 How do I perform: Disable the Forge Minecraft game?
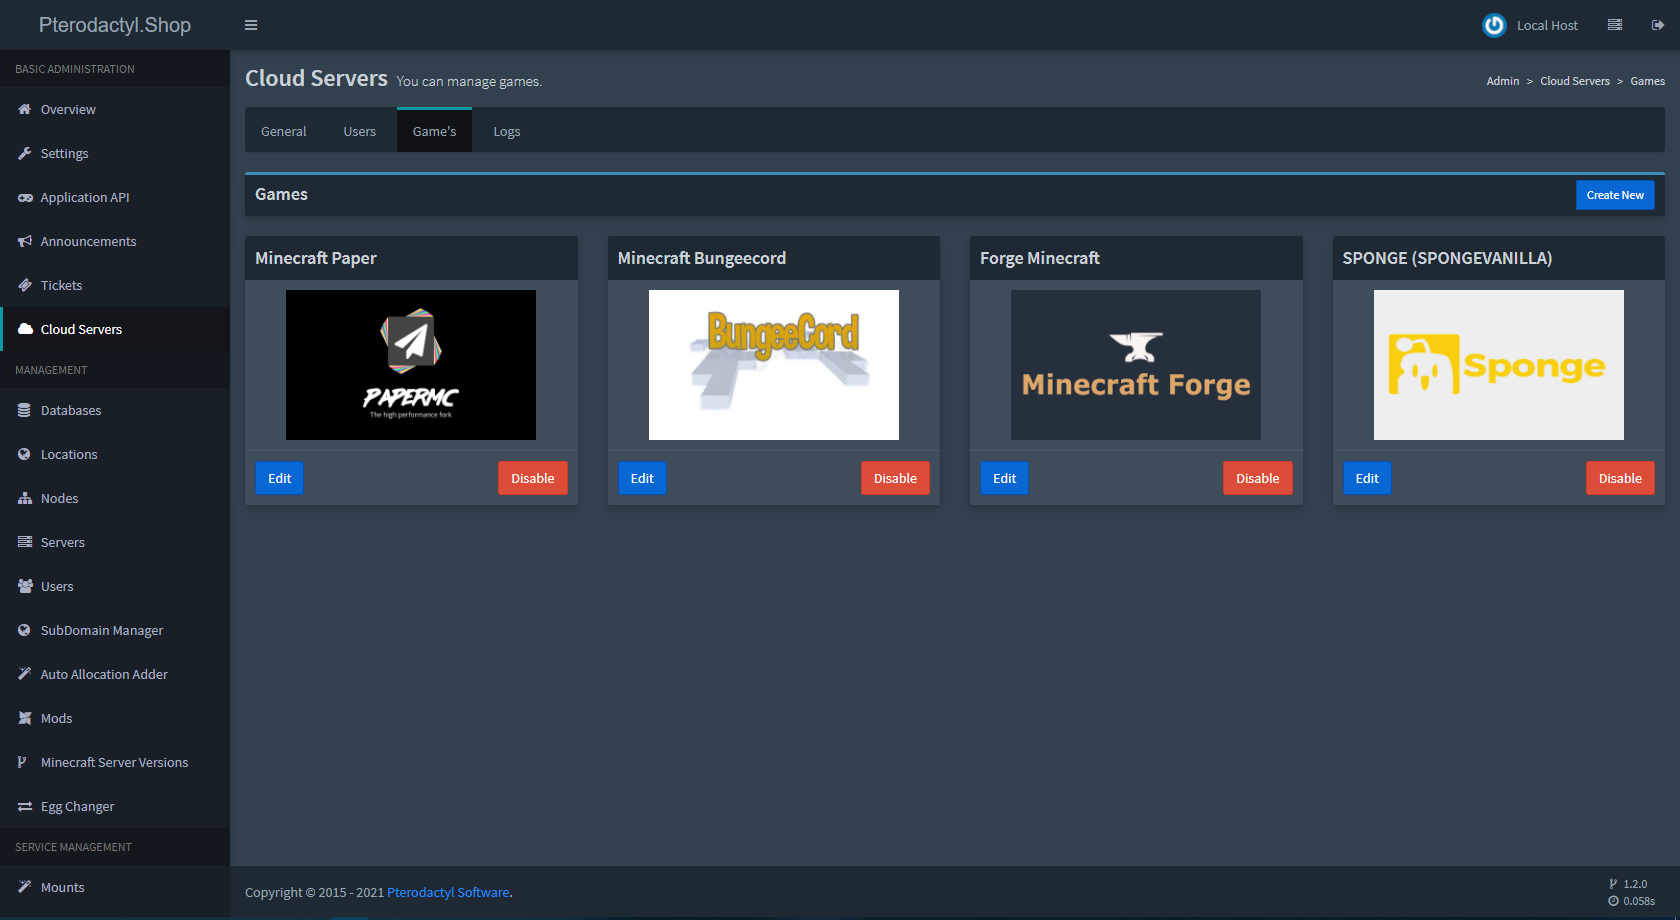click(1257, 478)
